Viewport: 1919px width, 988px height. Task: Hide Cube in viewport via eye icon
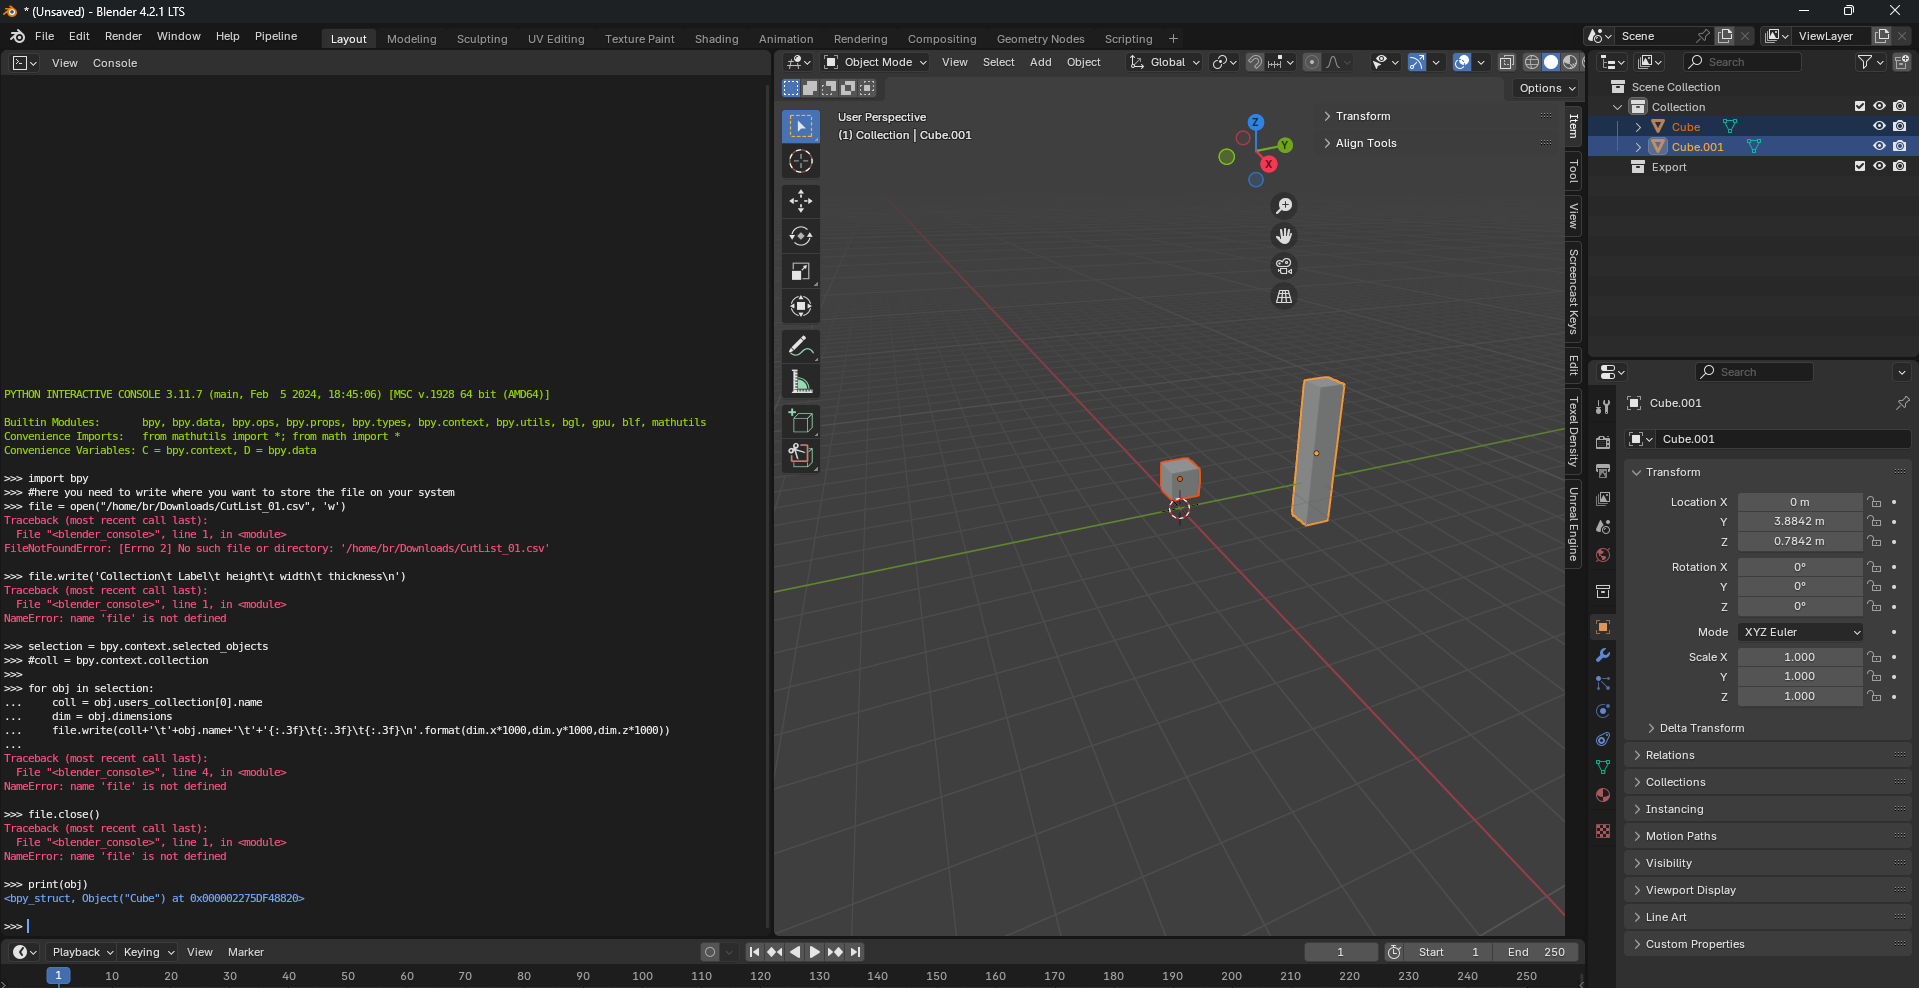pos(1879,126)
